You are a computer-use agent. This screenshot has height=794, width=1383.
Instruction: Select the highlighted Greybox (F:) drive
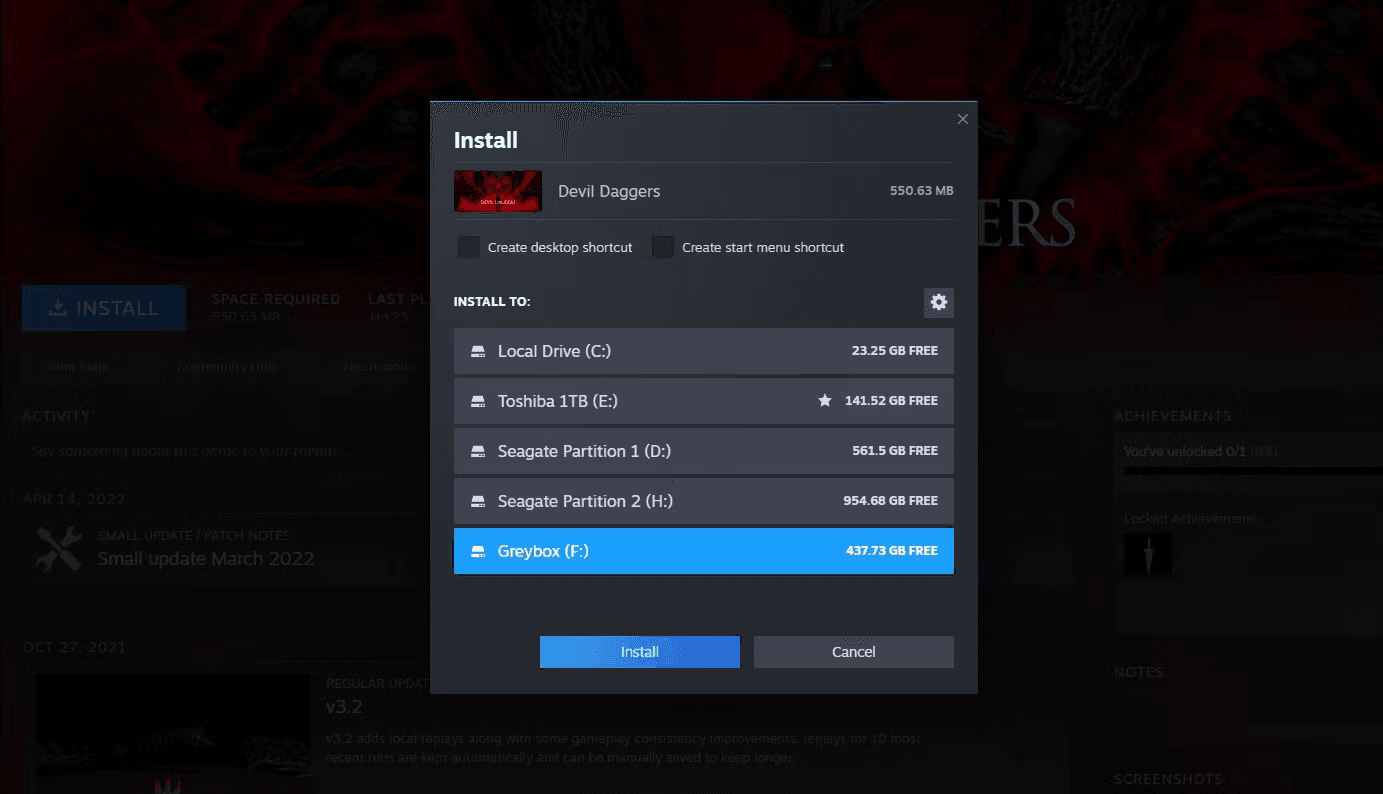703,551
